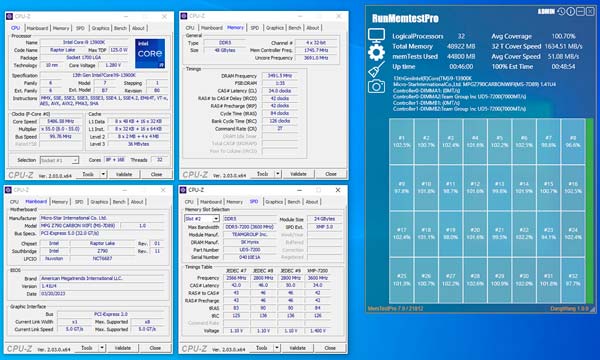The width and height of the screenshot is (600, 360).
Task: Open Tools dropdown arrow in SPD window
Action: (277, 348)
